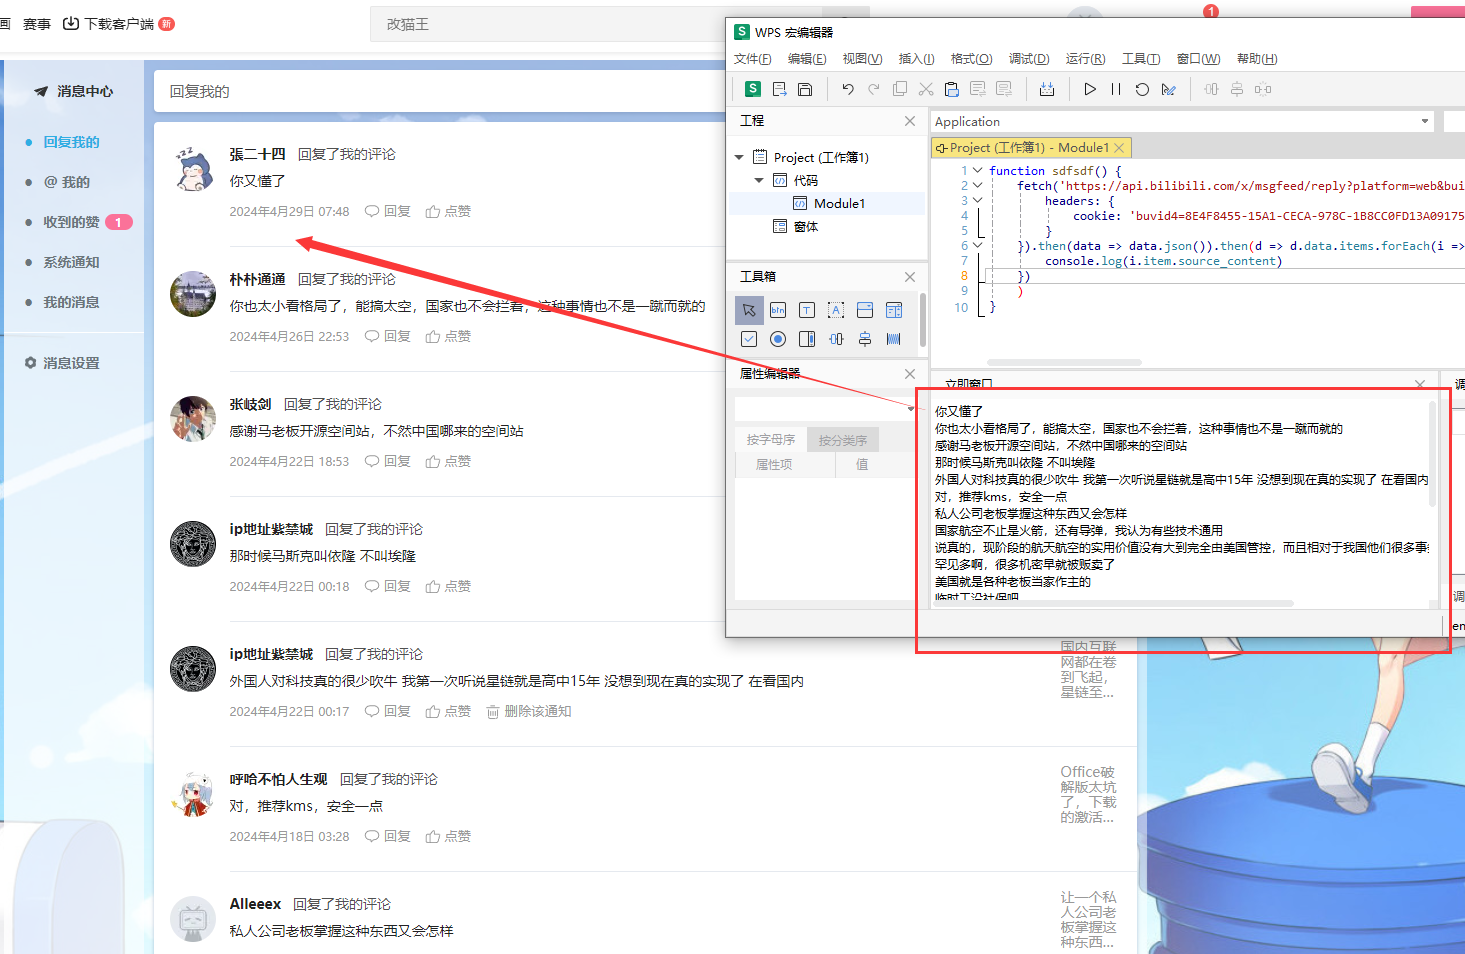1465x954 pixels.
Task: Close the 属性编辑器 panel
Action: 910,374
